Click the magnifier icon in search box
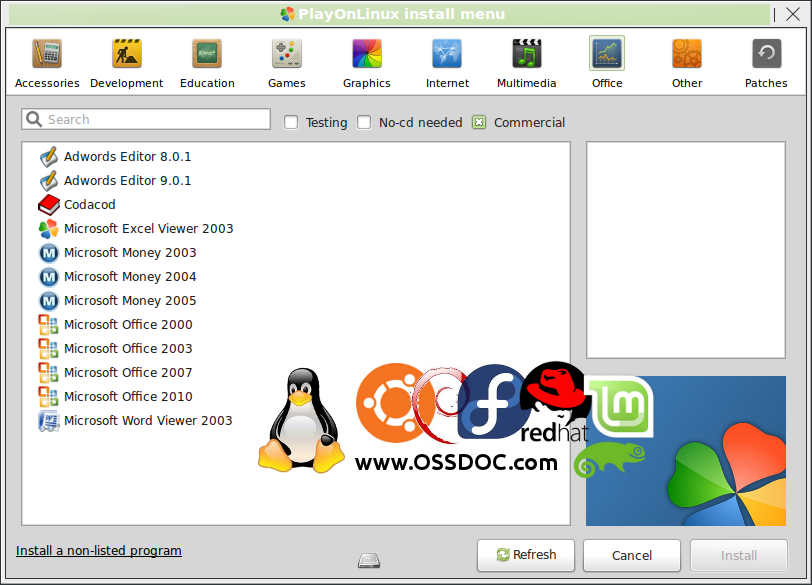This screenshot has width=812, height=585. point(34,120)
